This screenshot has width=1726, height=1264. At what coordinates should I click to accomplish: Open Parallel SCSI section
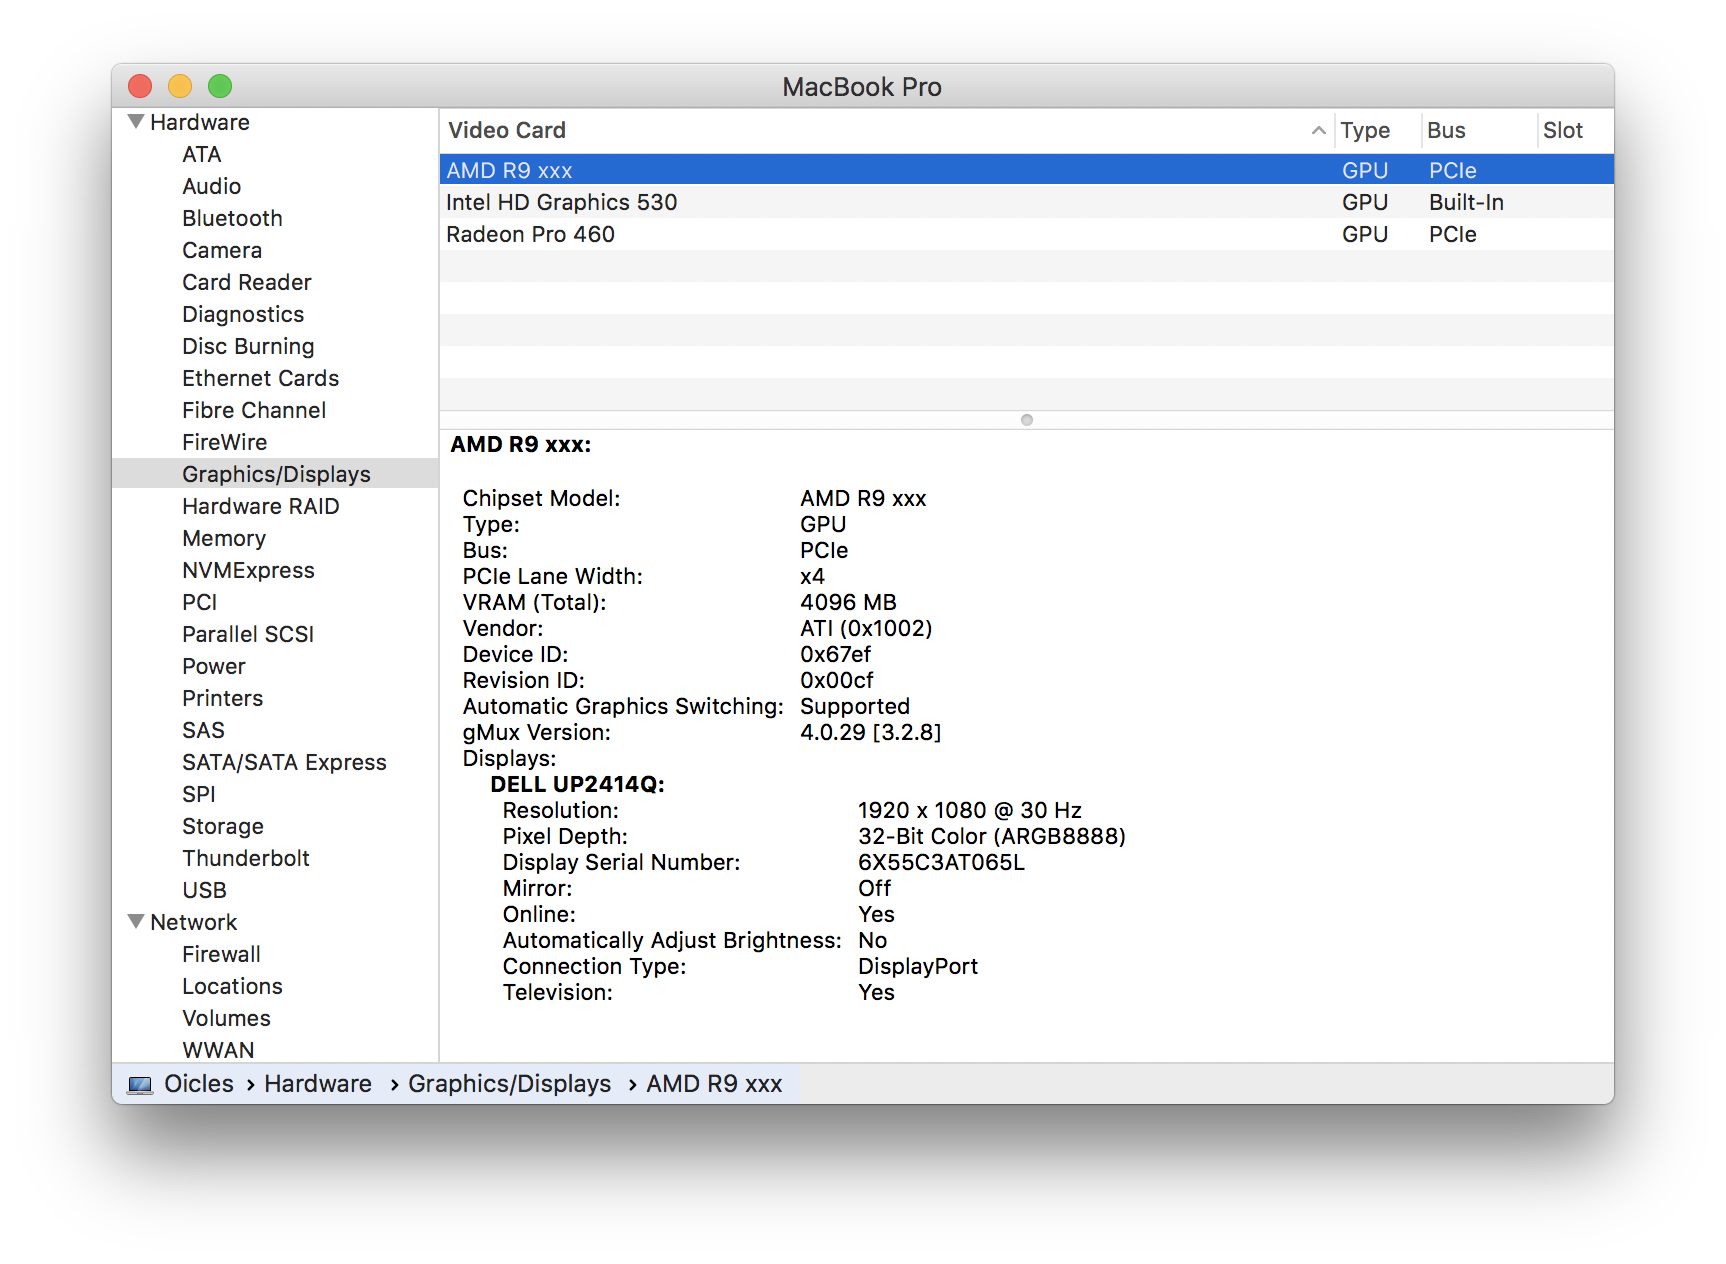coord(248,634)
